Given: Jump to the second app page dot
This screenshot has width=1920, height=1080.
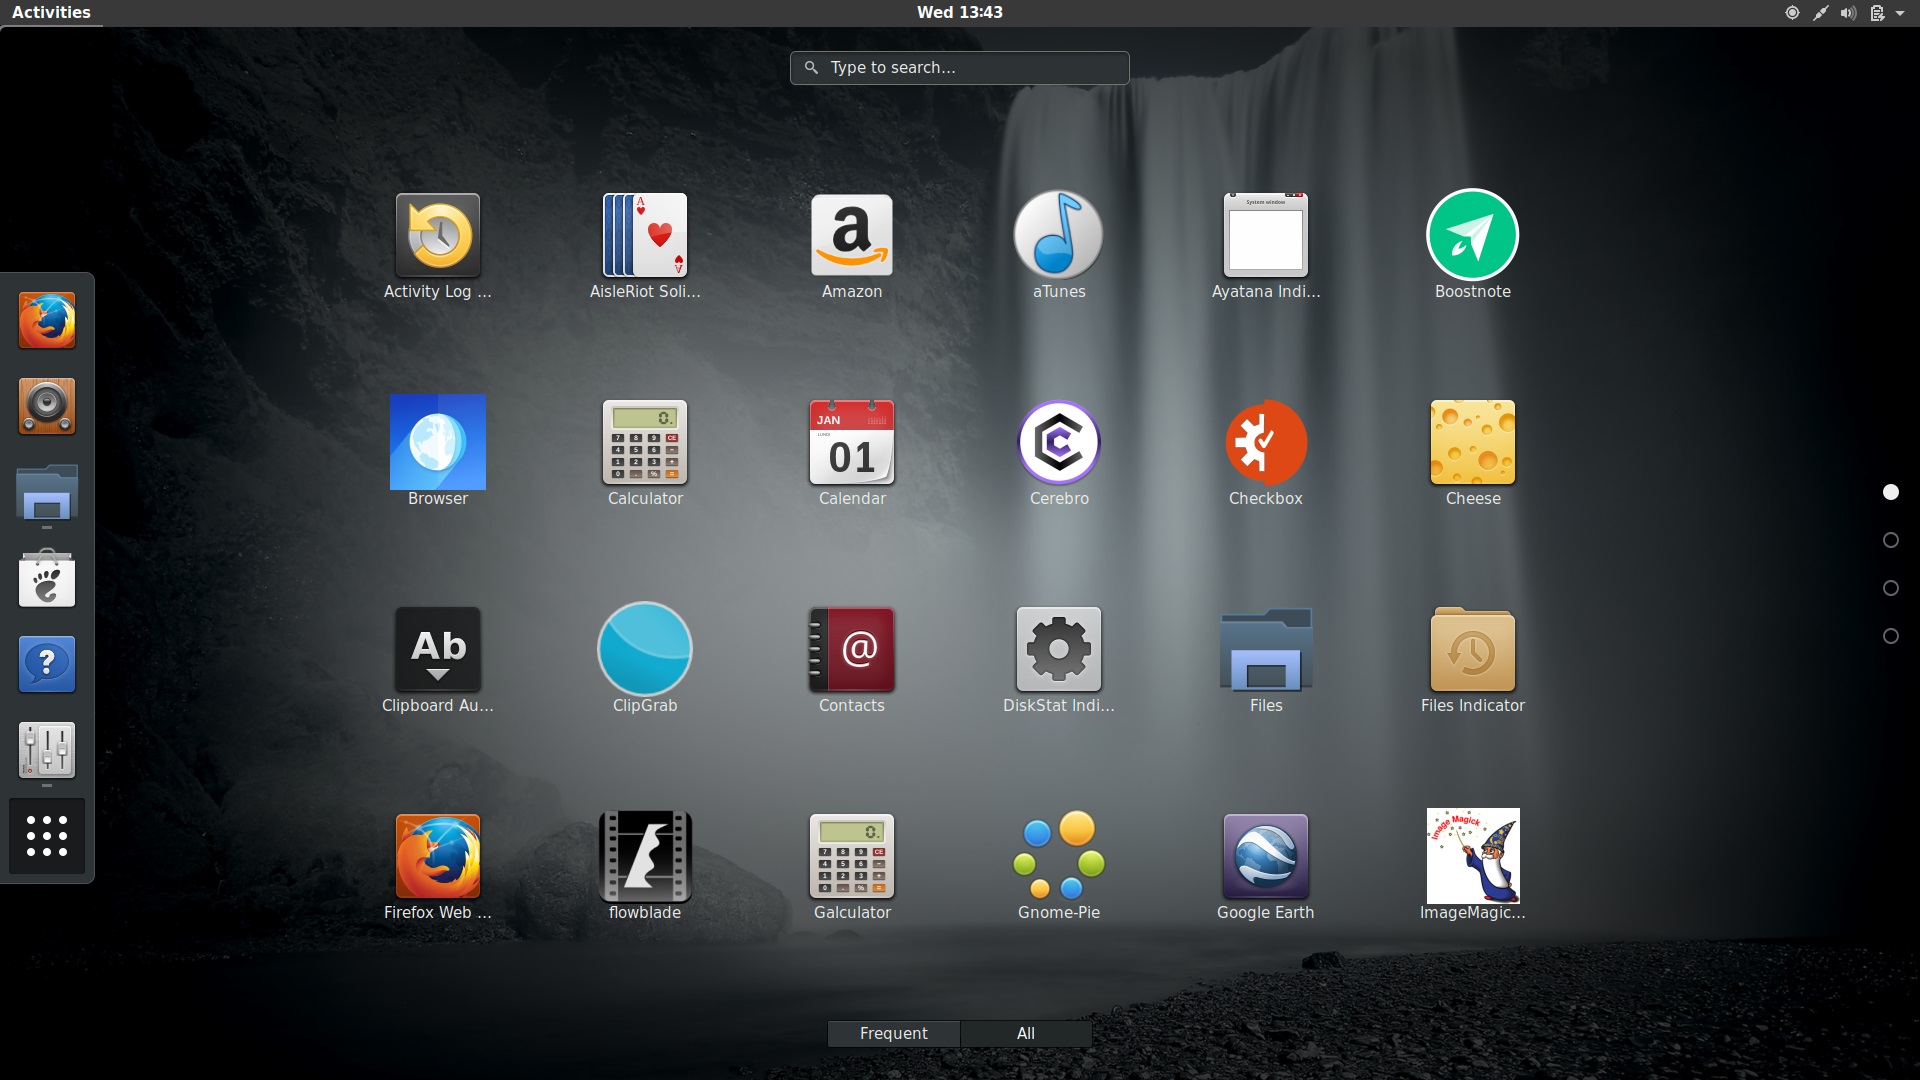Looking at the screenshot, I should click(x=1890, y=540).
